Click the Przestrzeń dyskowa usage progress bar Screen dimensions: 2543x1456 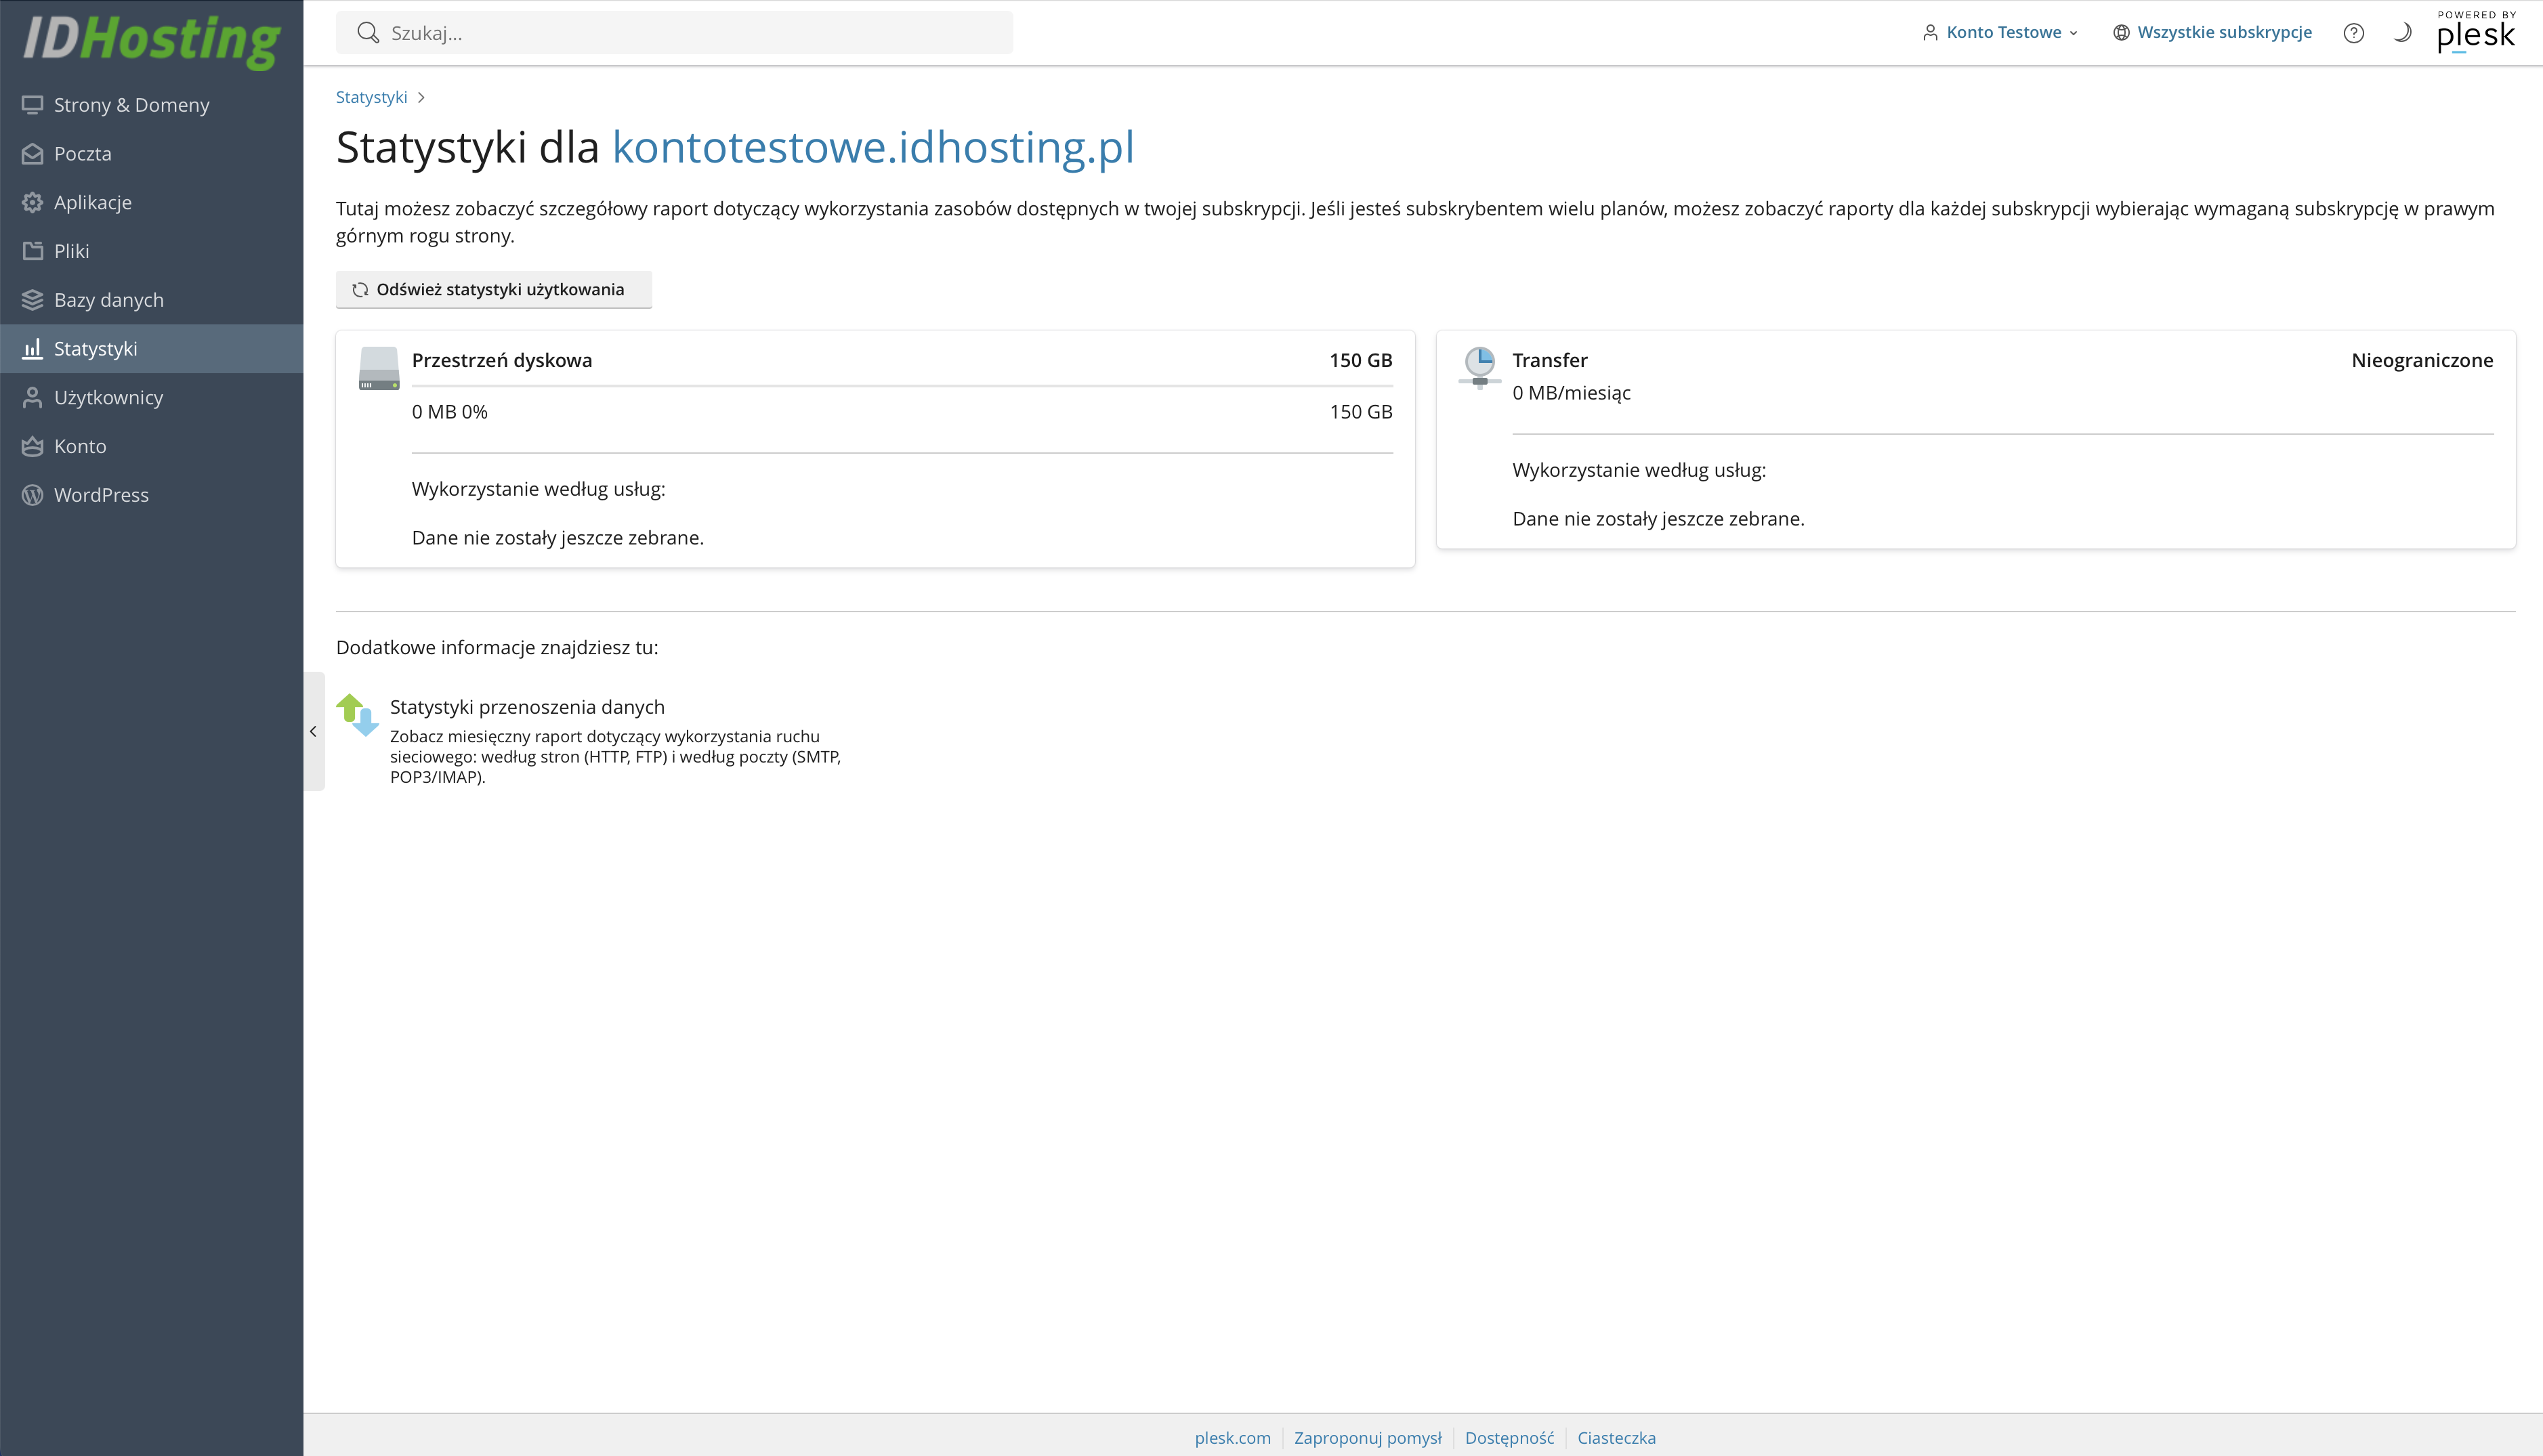tap(901, 386)
